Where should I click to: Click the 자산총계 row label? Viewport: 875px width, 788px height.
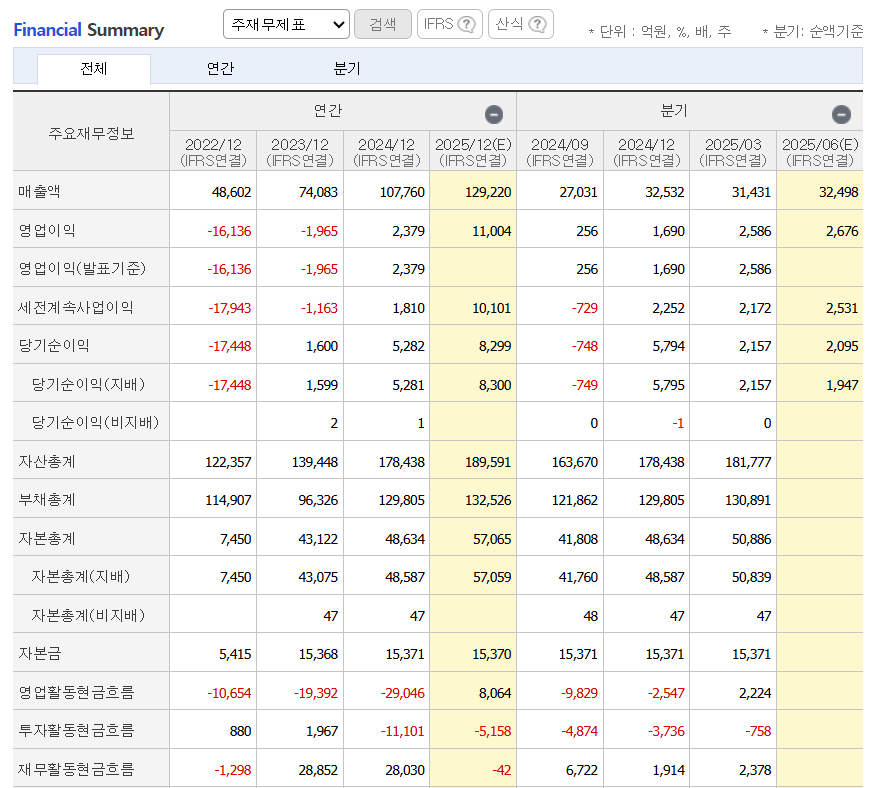(46, 462)
